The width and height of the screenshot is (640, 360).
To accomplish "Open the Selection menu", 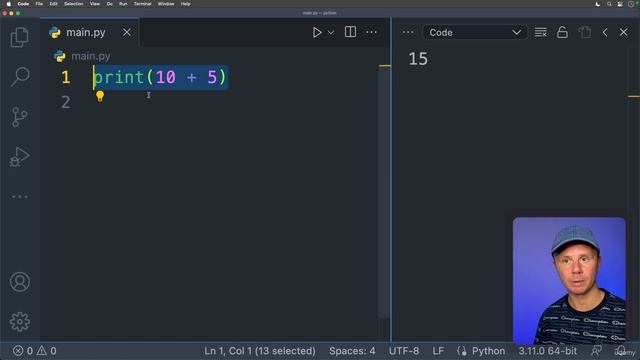I will point(73,4).
